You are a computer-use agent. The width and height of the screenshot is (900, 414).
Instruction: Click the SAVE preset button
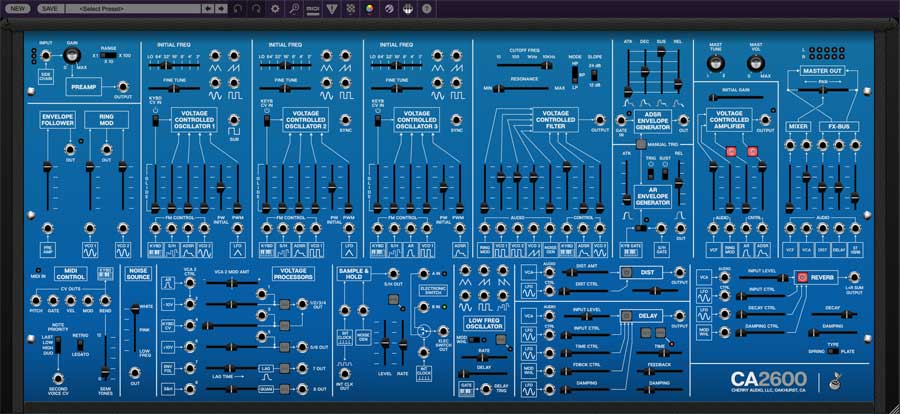point(50,9)
